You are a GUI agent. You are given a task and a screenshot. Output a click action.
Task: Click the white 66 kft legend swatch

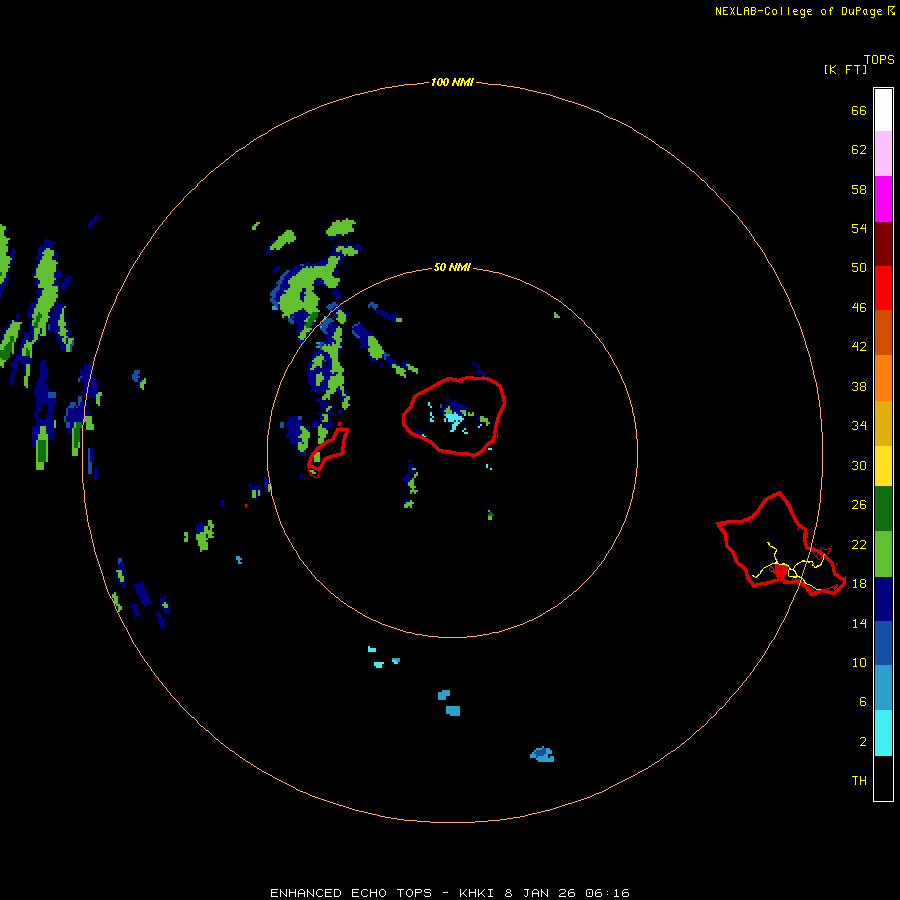[883, 110]
